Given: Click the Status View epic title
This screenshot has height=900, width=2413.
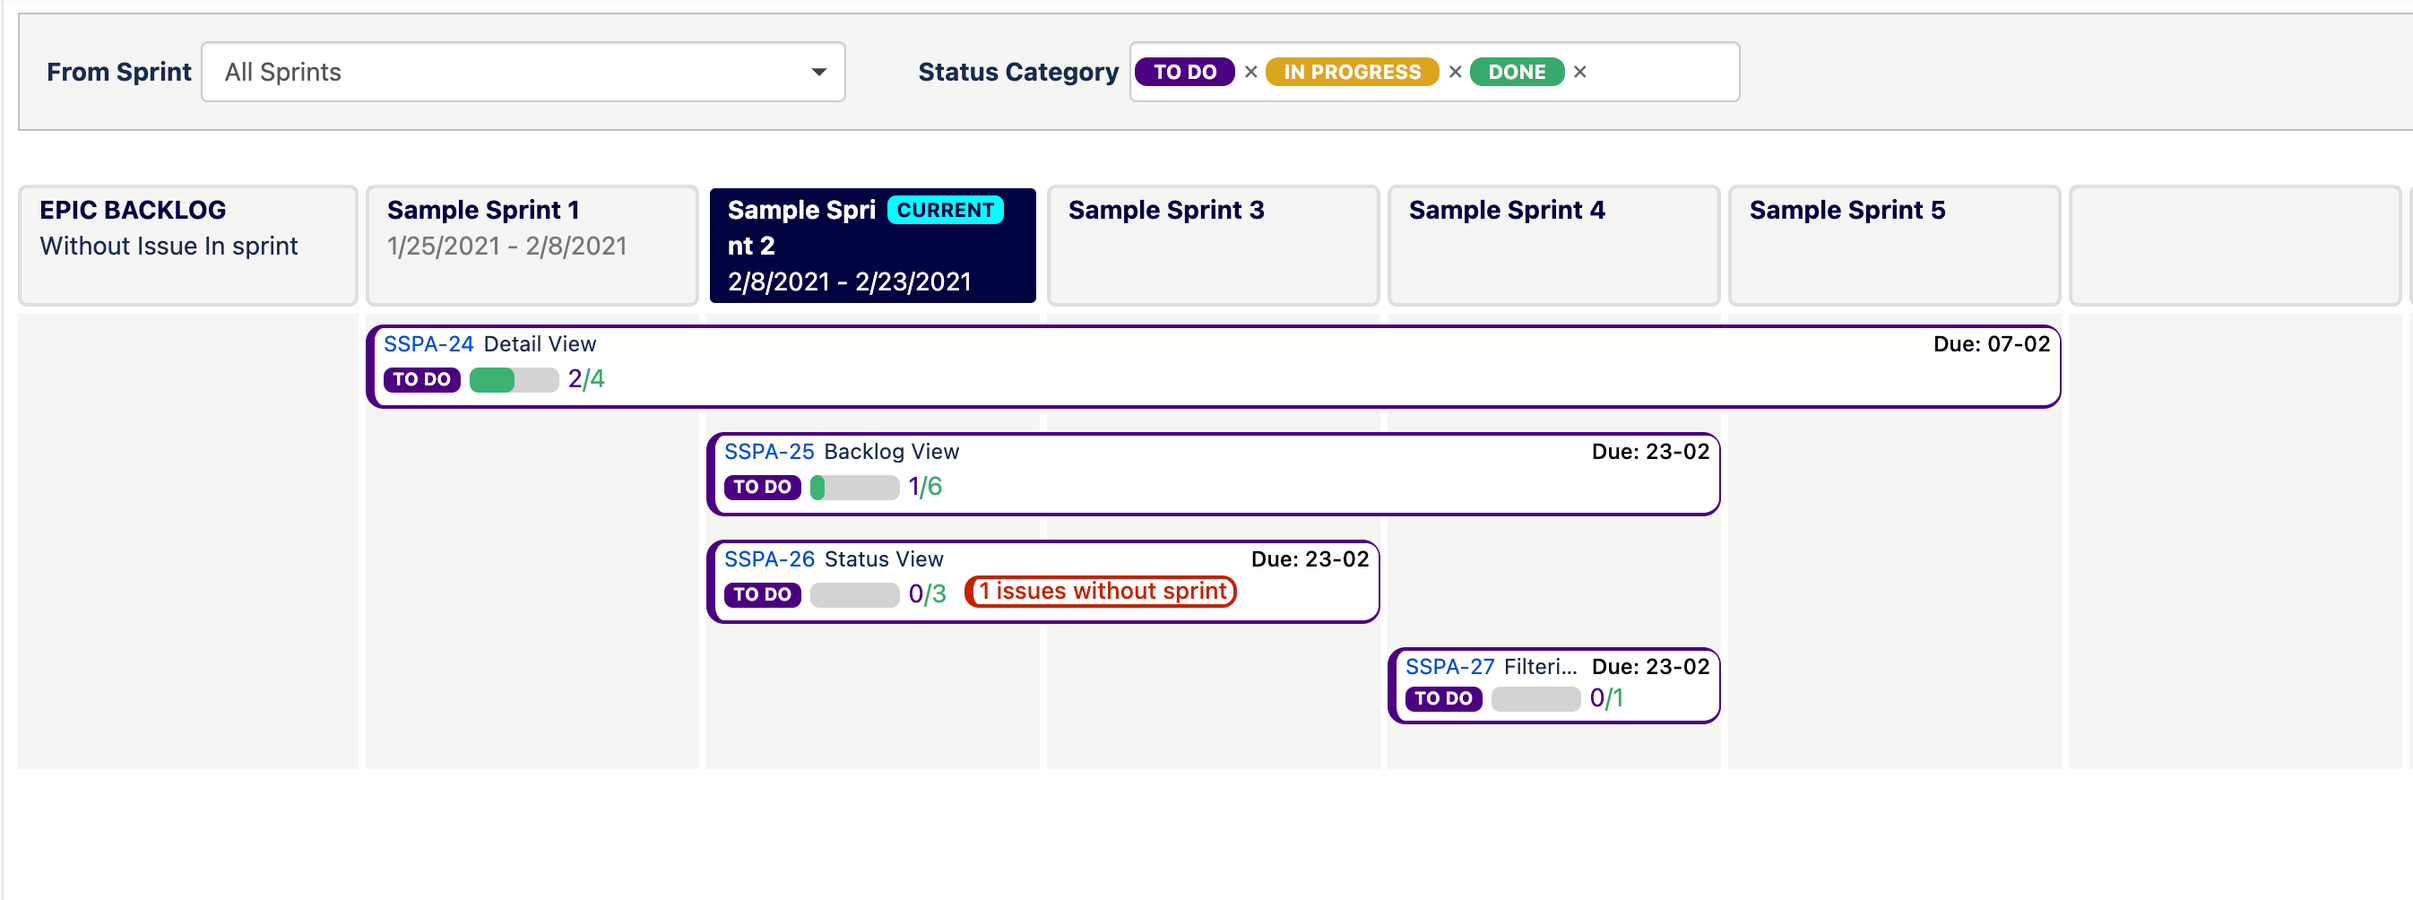Looking at the screenshot, I should (884, 559).
